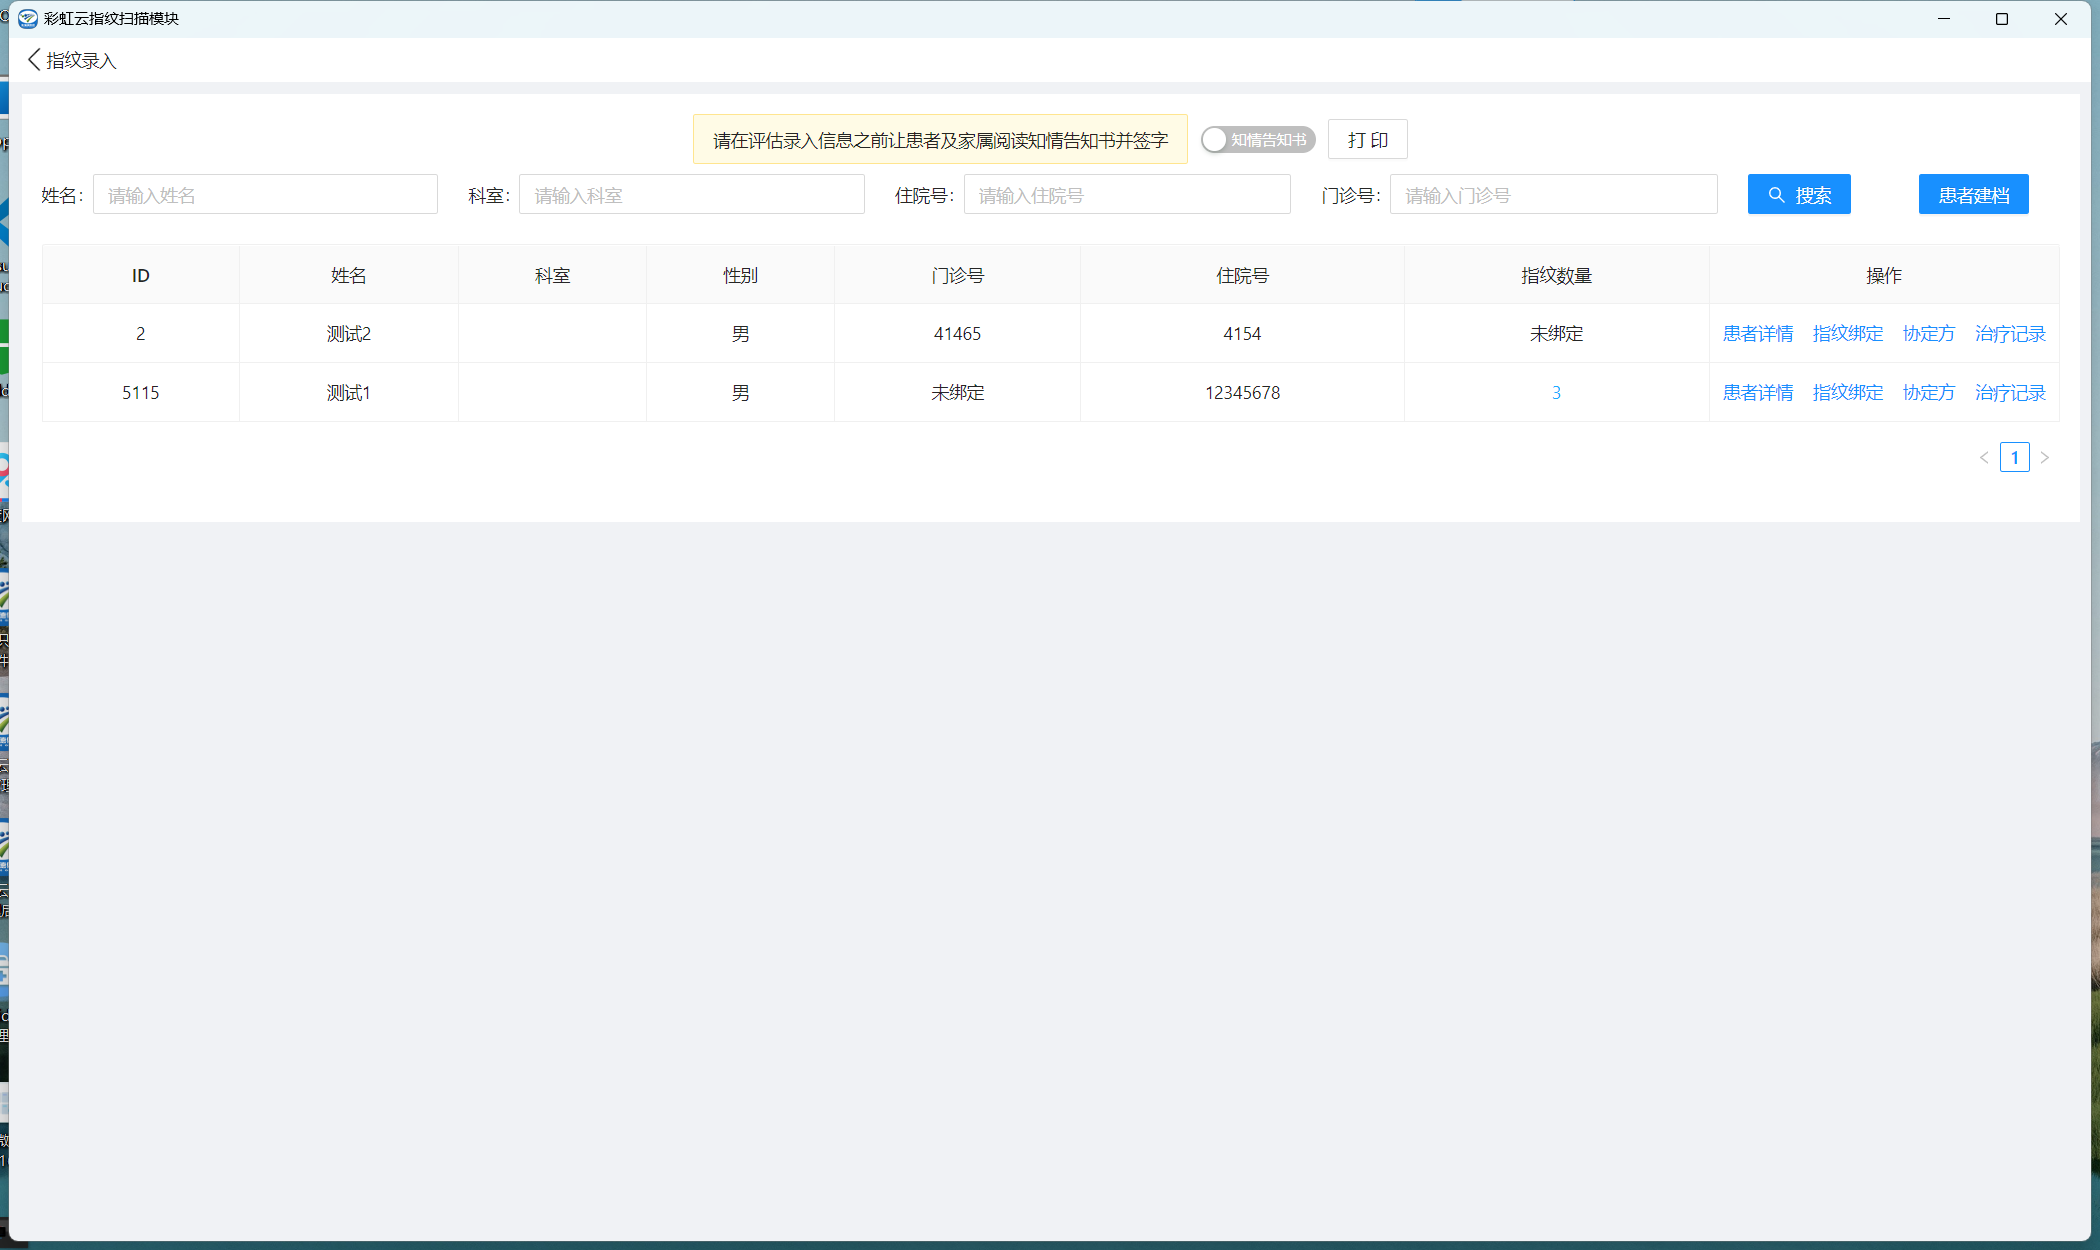Open 患者详情 for 测试2
Screen dimensions: 2100x1250
1757,334
